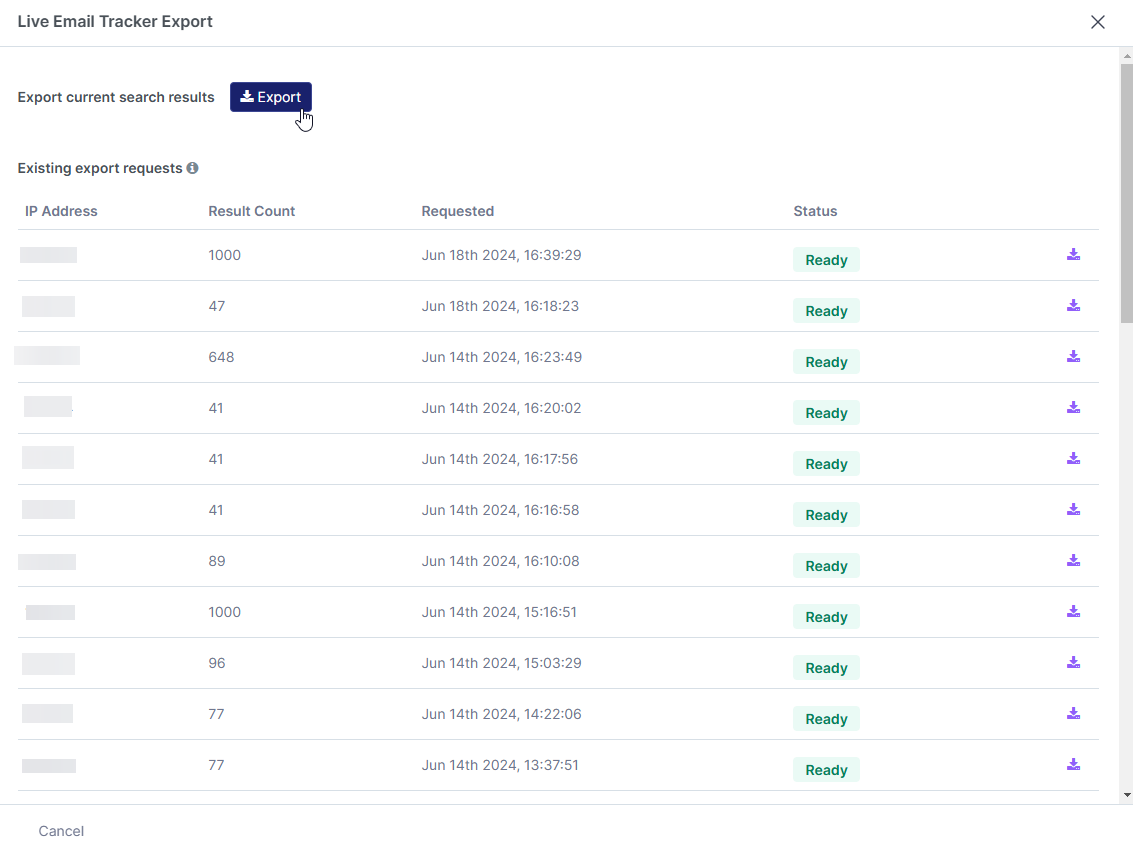Download the Jun 14th 16:17:56 export
Viewport: 1133px width, 852px height.
(1073, 458)
